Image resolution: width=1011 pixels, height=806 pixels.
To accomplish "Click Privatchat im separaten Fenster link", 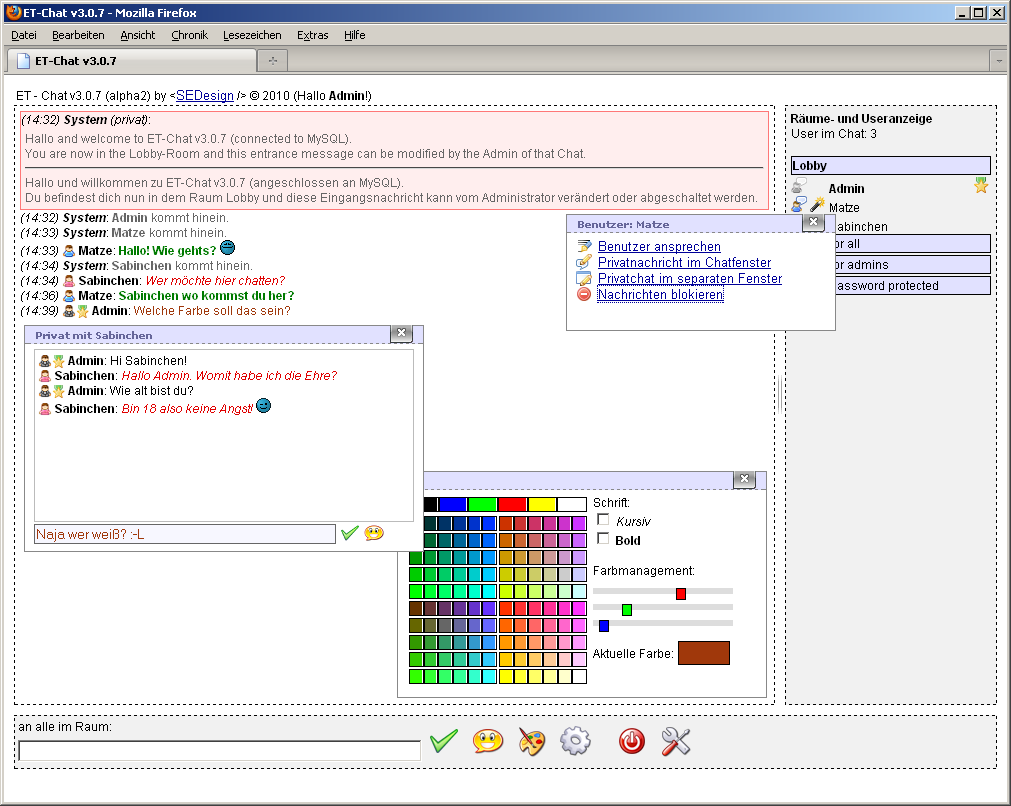I will (689, 279).
